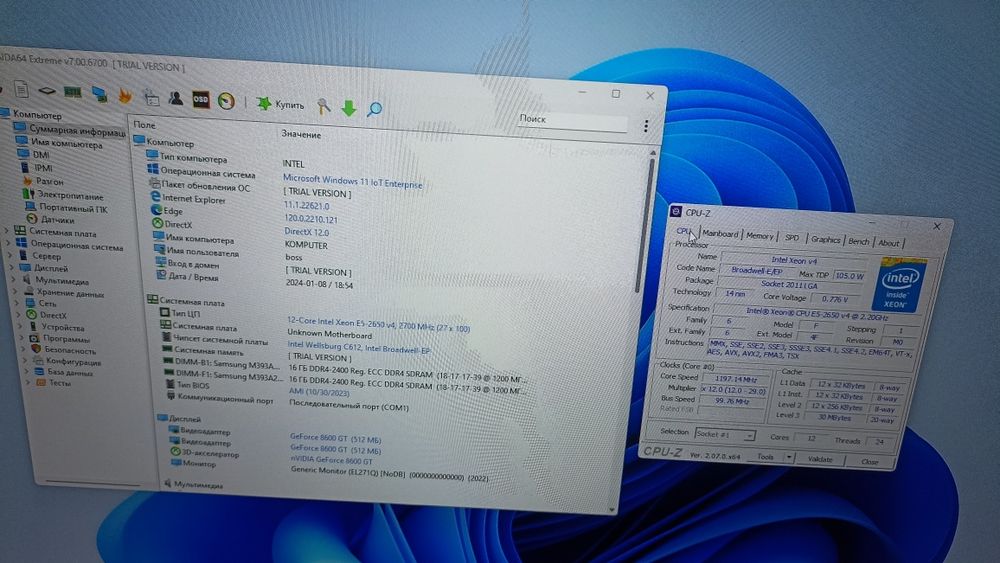Expand the Хранение данных tree node
Viewport: 1000px width, 563px height.
pyautogui.click(x=16, y=291)
